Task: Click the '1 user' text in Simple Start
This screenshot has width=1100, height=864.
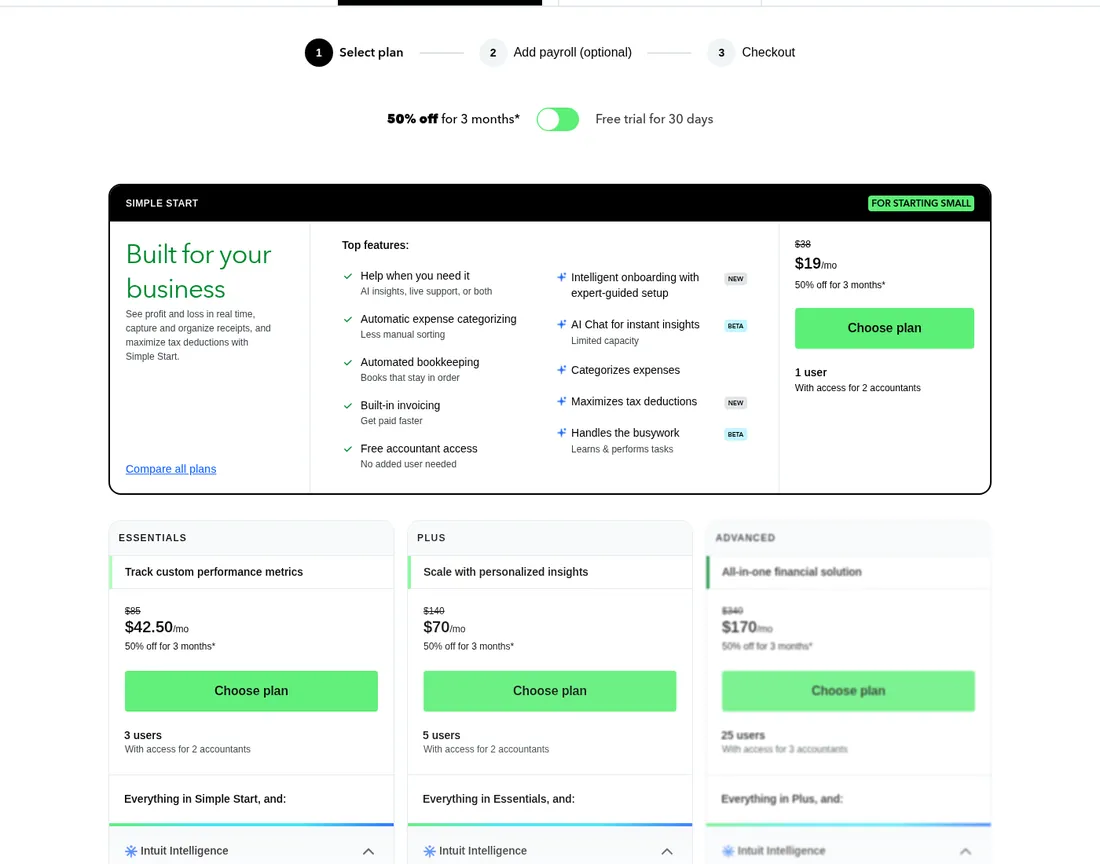Action: [810, 372]
